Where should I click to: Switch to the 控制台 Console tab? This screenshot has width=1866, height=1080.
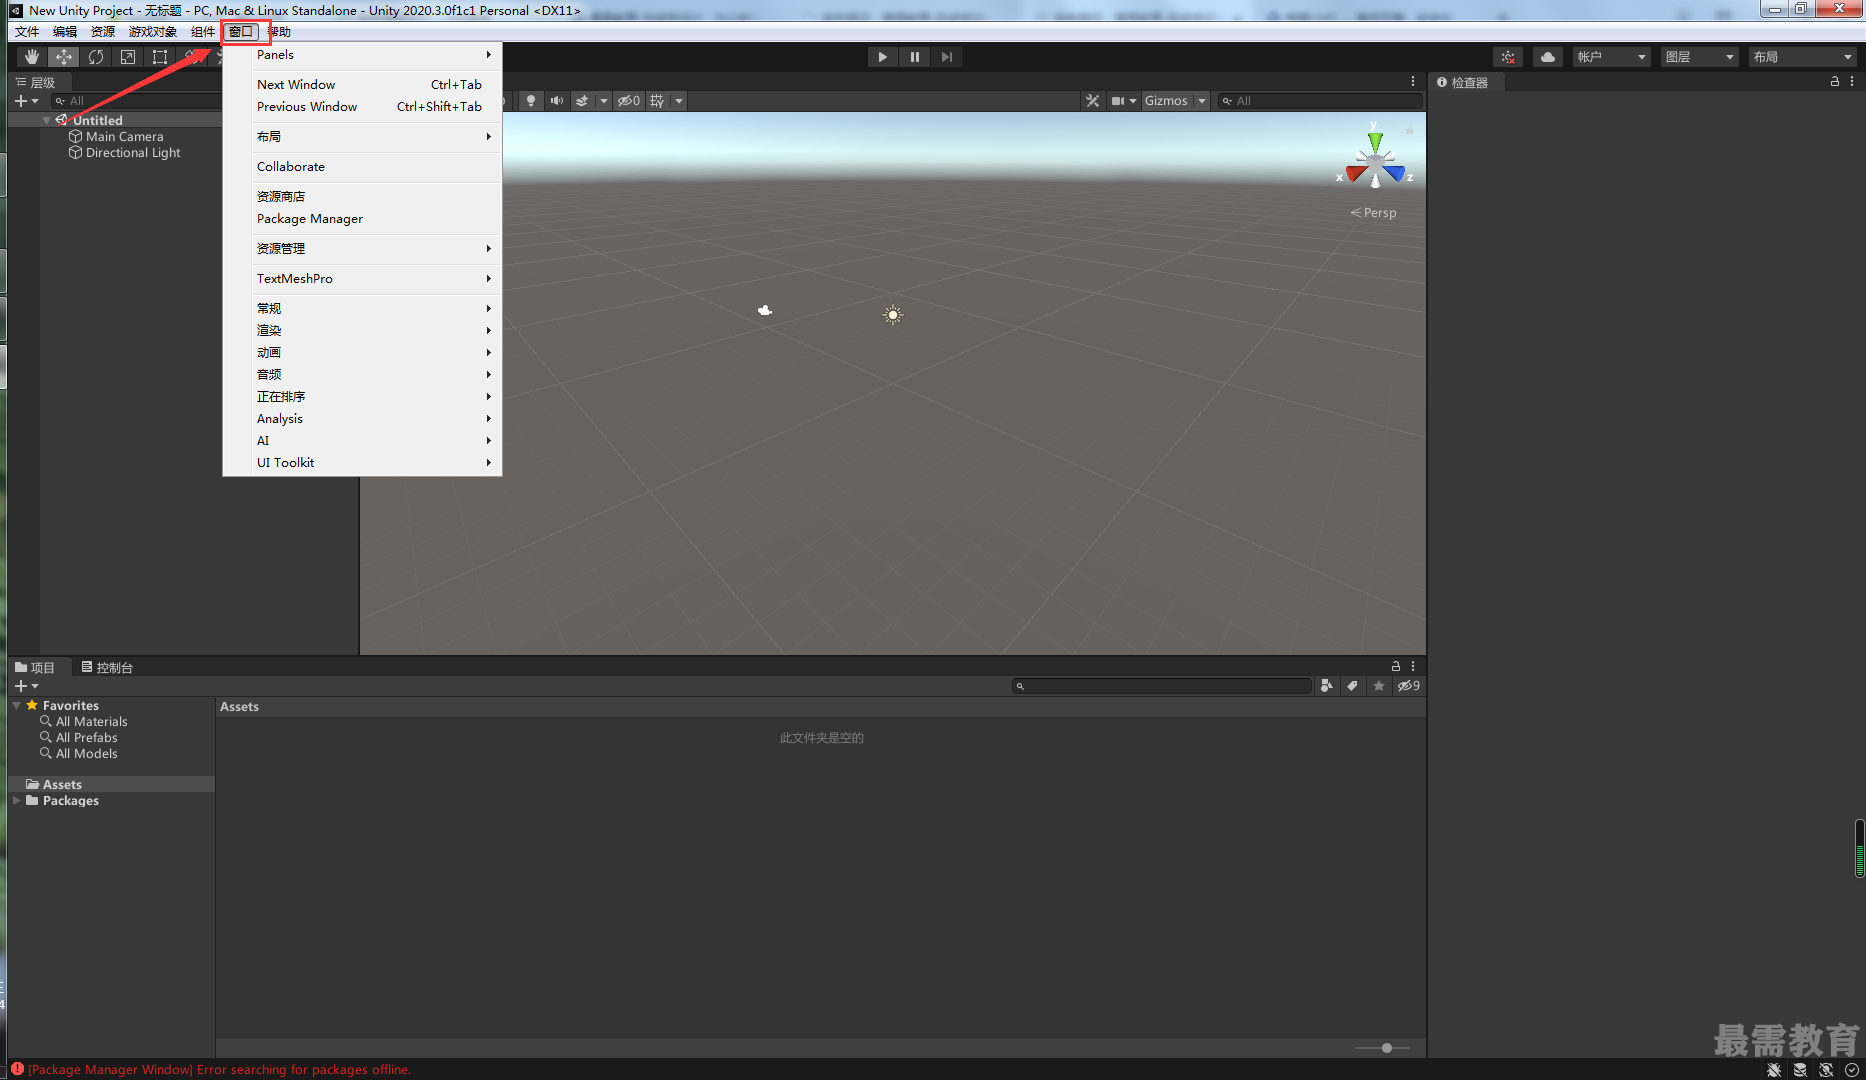pyautogui.click(x=107, y=668)
